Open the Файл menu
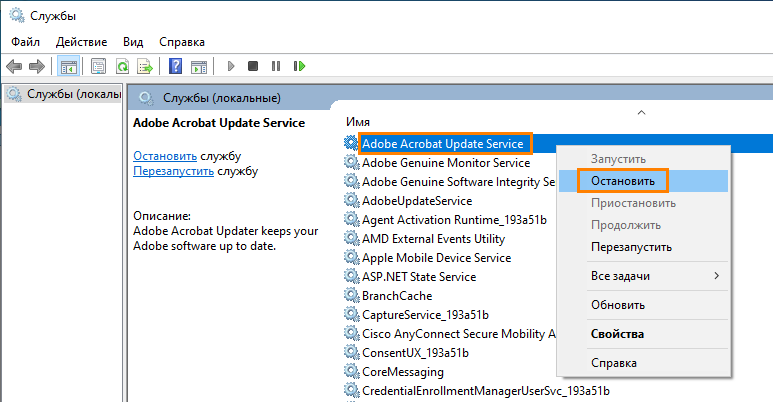This screenshot has height=402, width=773. (26, 42)
